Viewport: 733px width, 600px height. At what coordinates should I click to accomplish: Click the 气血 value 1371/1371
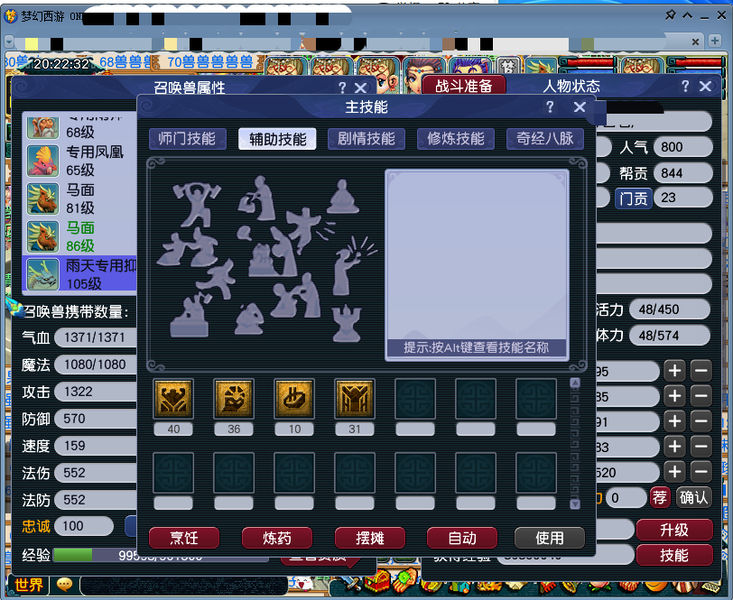coord(96,337)
